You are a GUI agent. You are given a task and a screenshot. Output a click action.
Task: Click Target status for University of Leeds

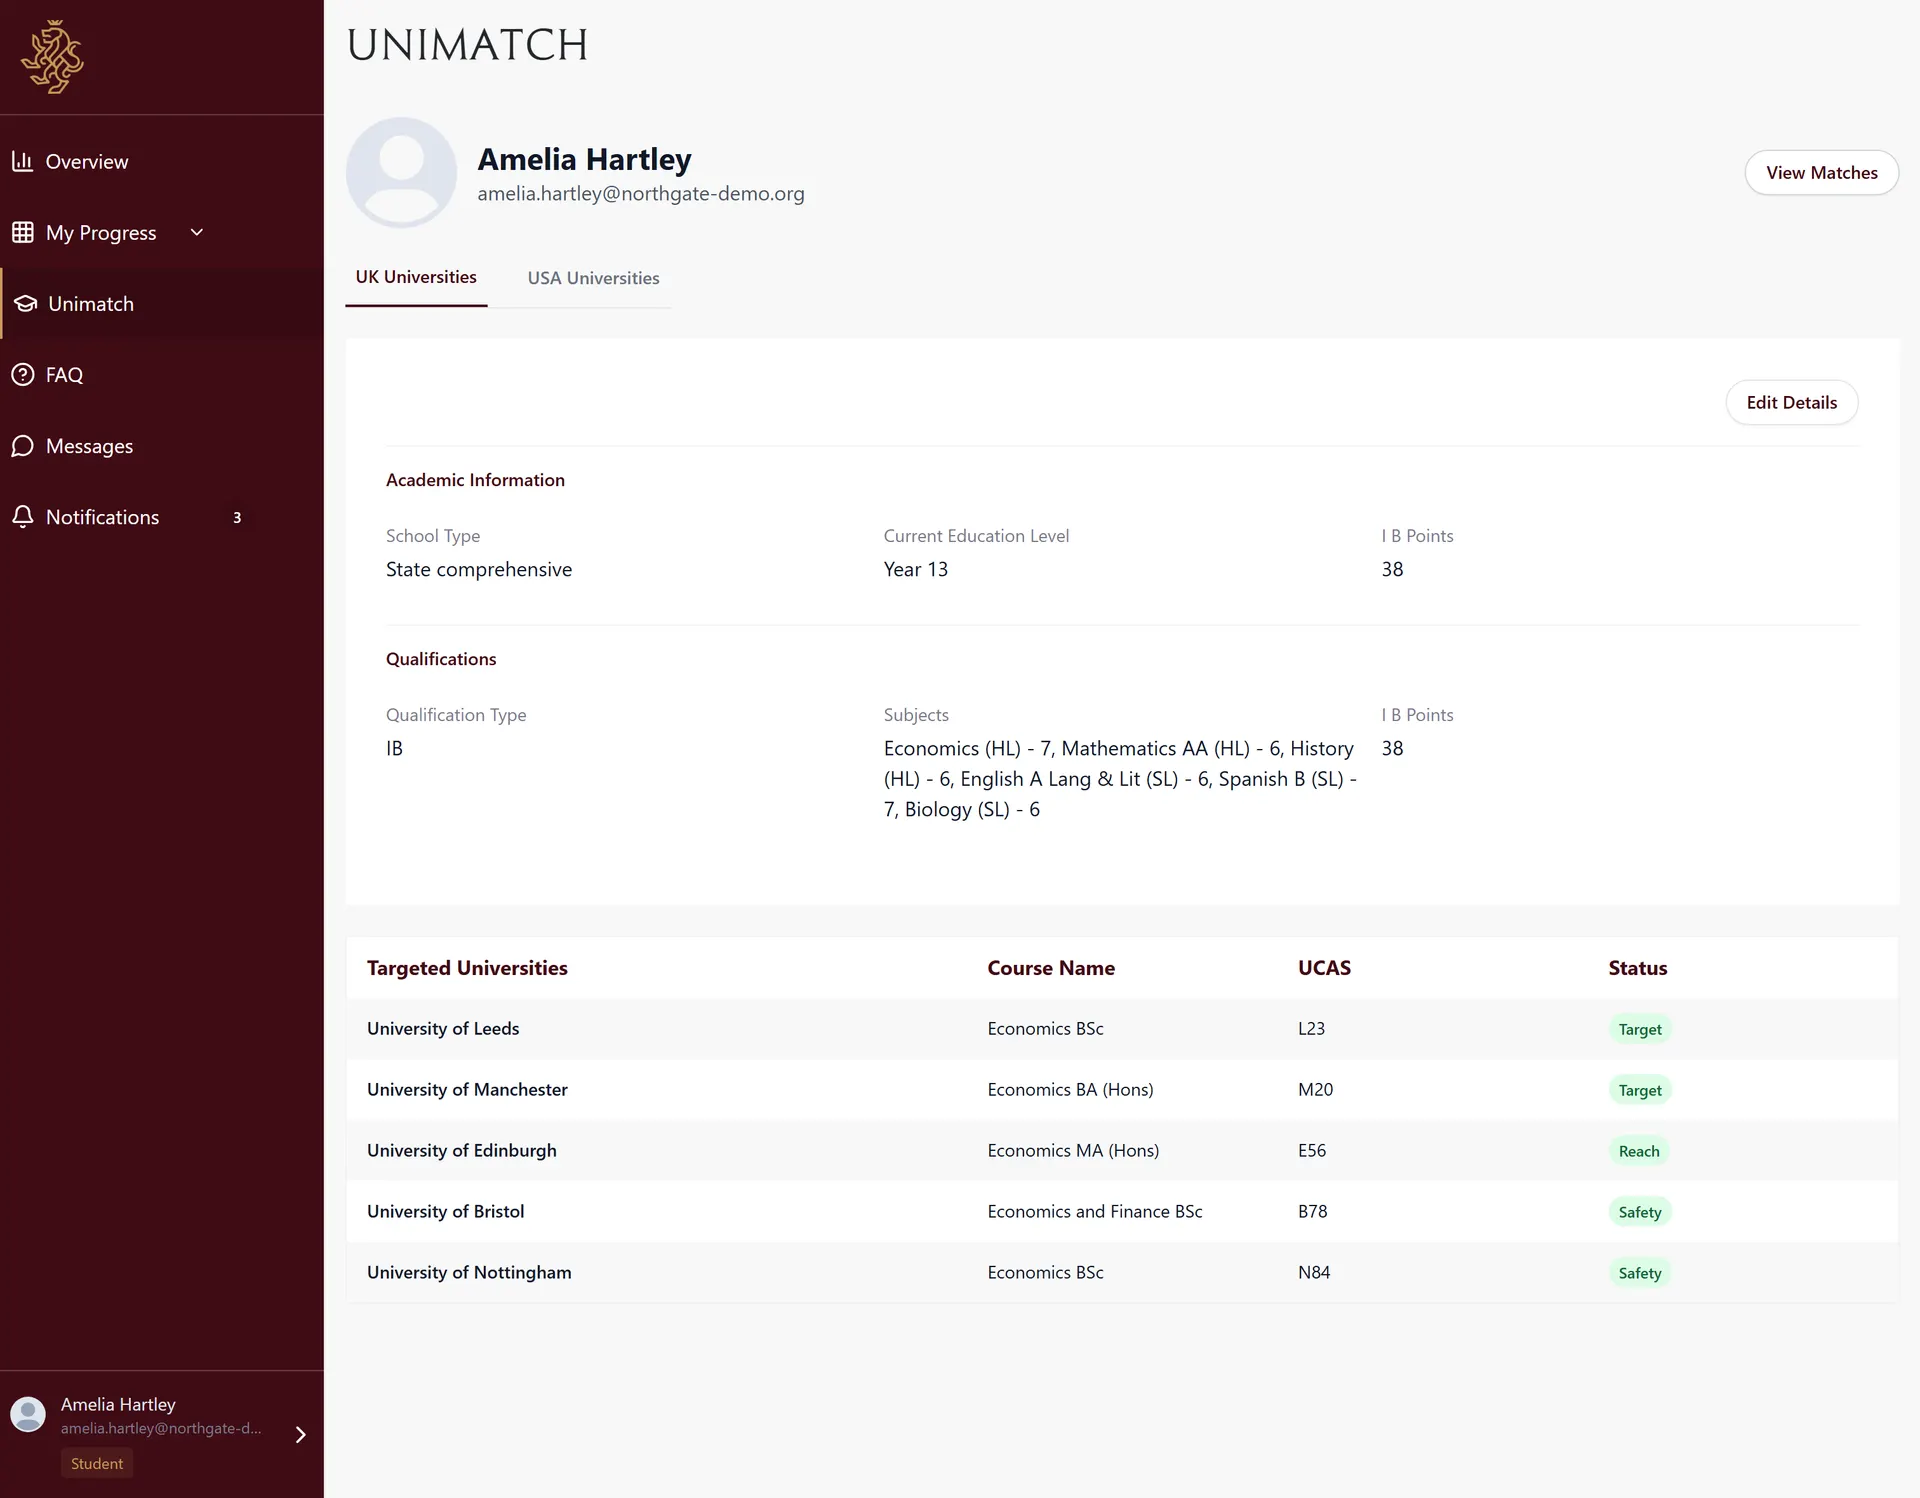(1640, 1029)
